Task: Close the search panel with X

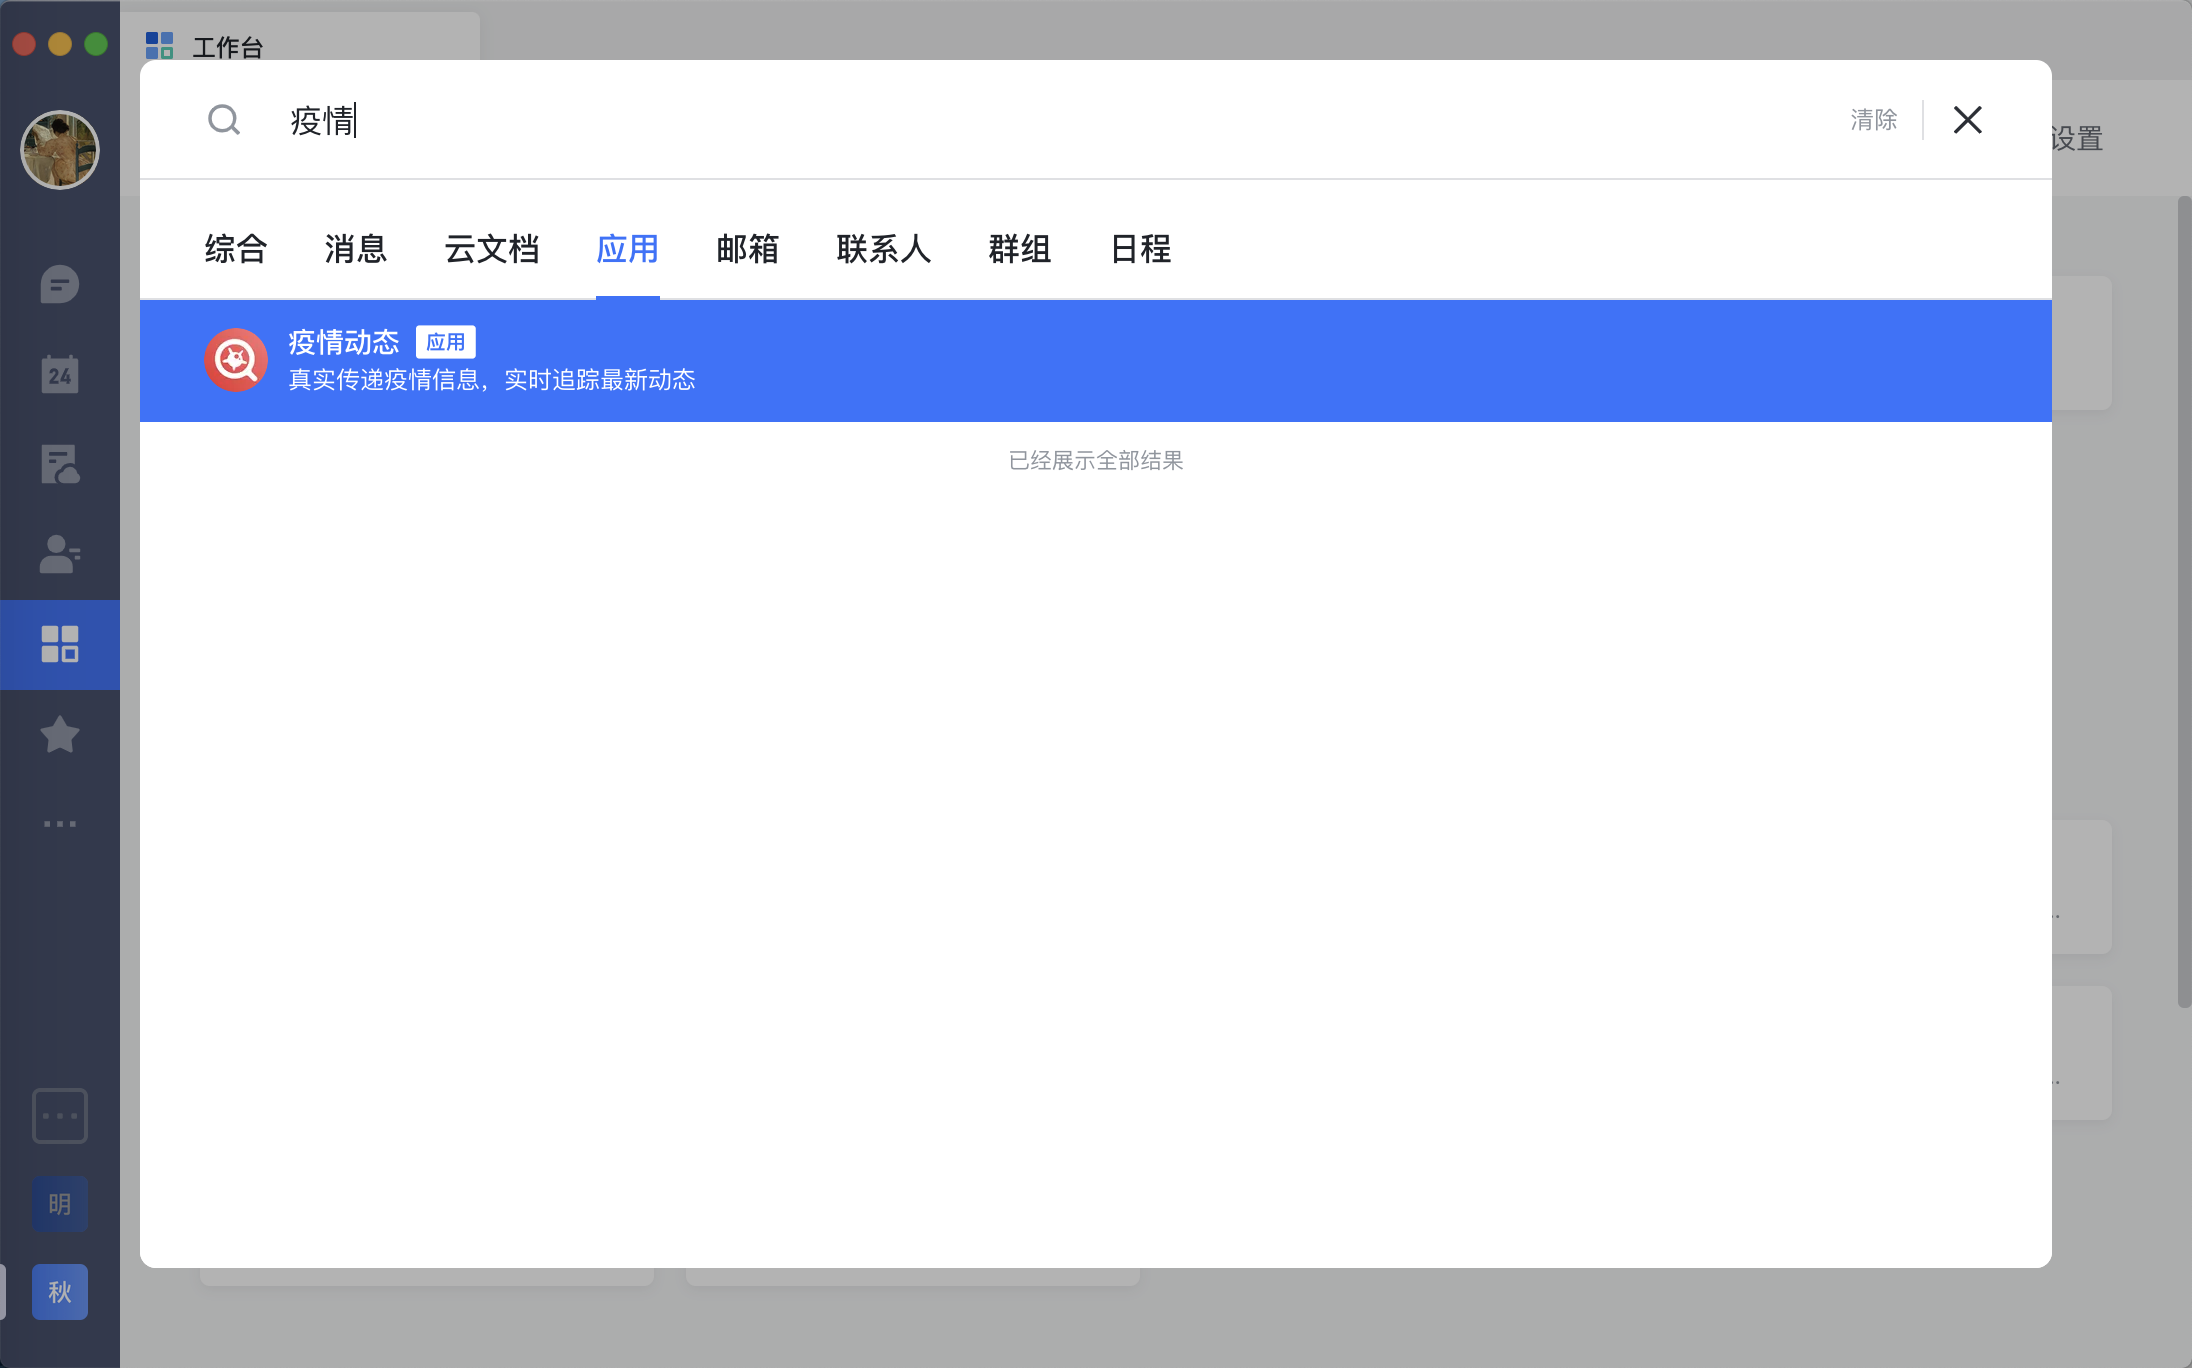Action: click(1967, 120)
